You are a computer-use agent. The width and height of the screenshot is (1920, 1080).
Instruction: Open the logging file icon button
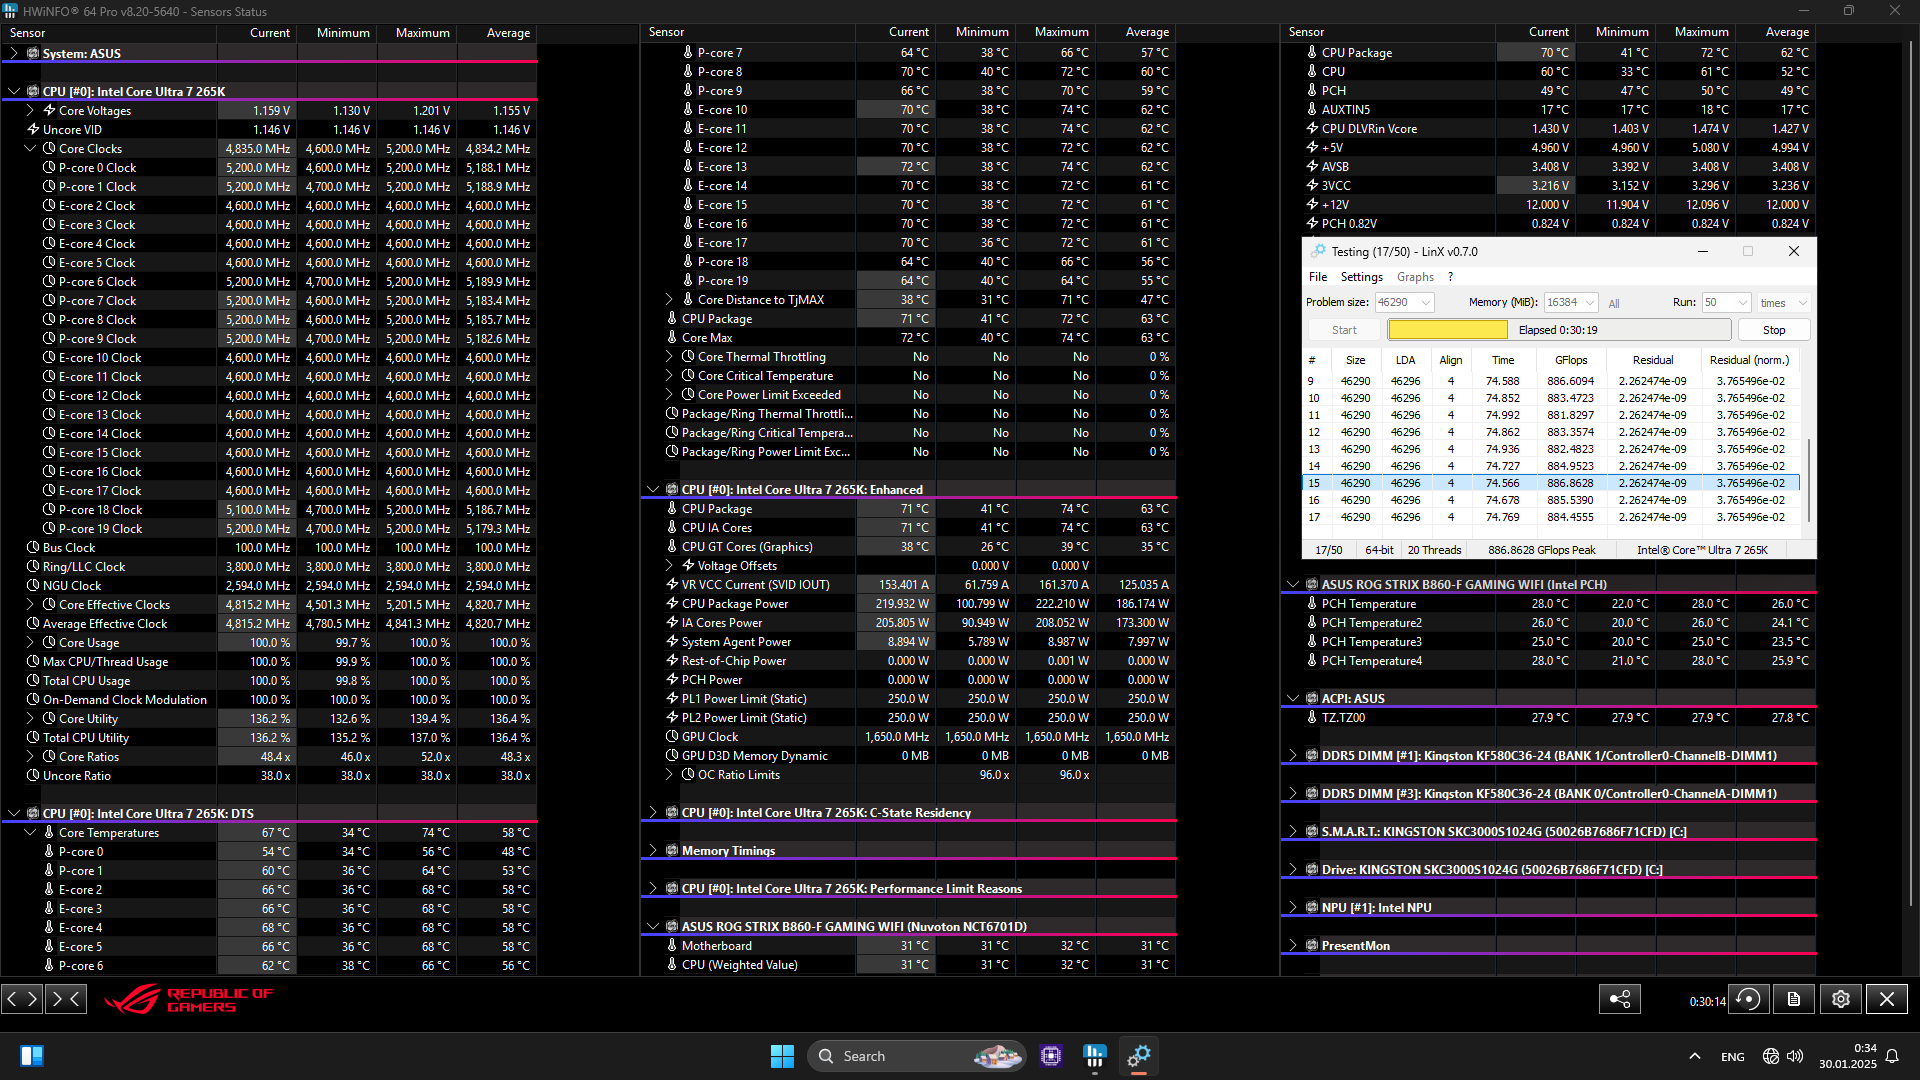click(x=1794, y=999)
